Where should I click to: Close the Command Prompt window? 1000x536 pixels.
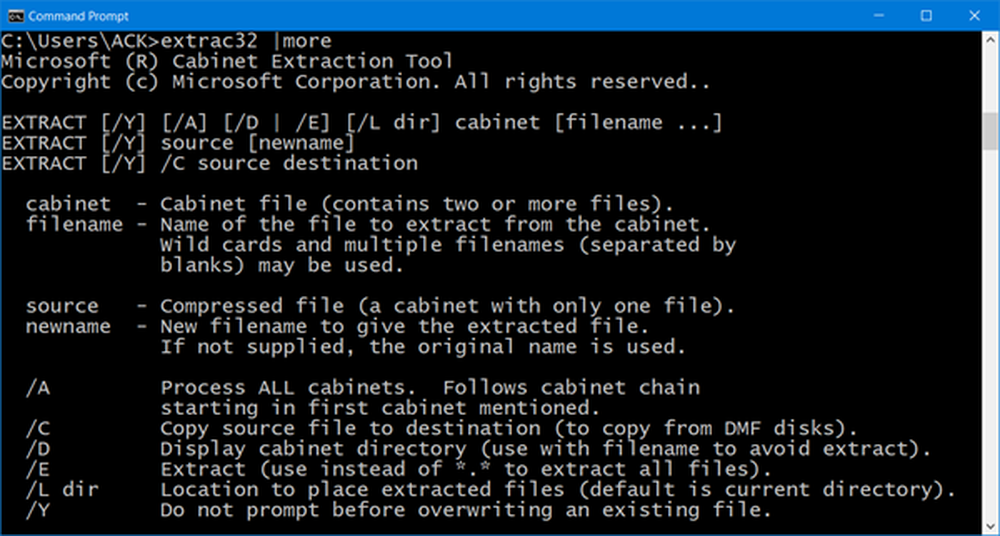coord(972,16)
